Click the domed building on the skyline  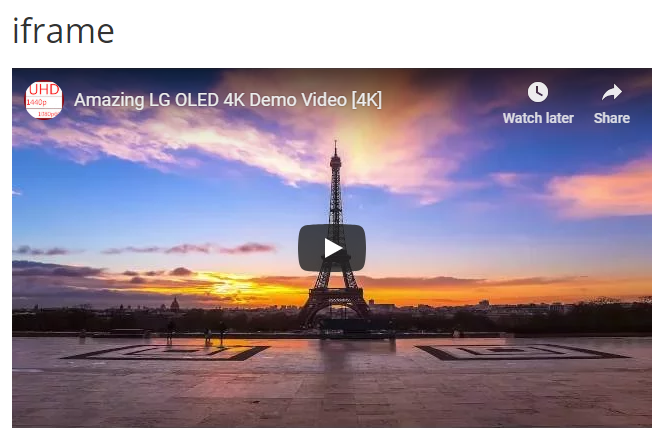[x=174, y=304]
